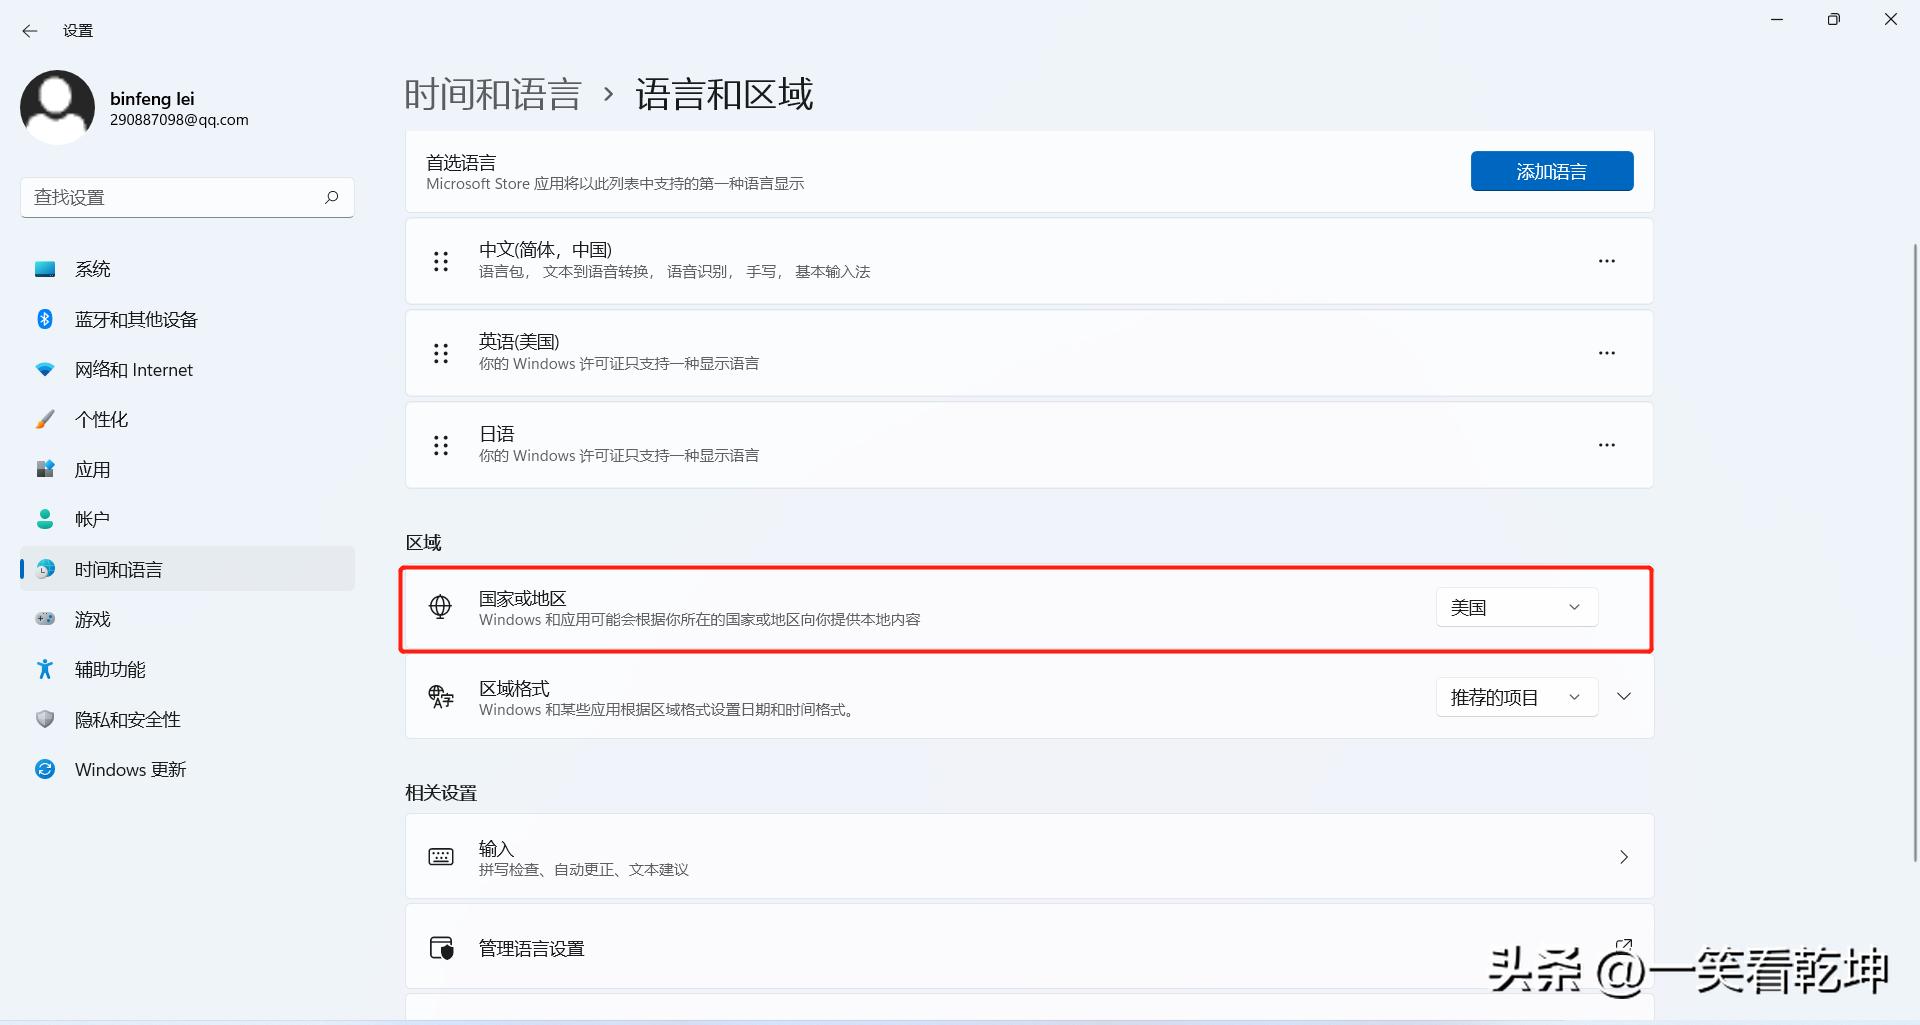
Task: Open 系统 settings from the sidebar
Action: click(93, 268)
